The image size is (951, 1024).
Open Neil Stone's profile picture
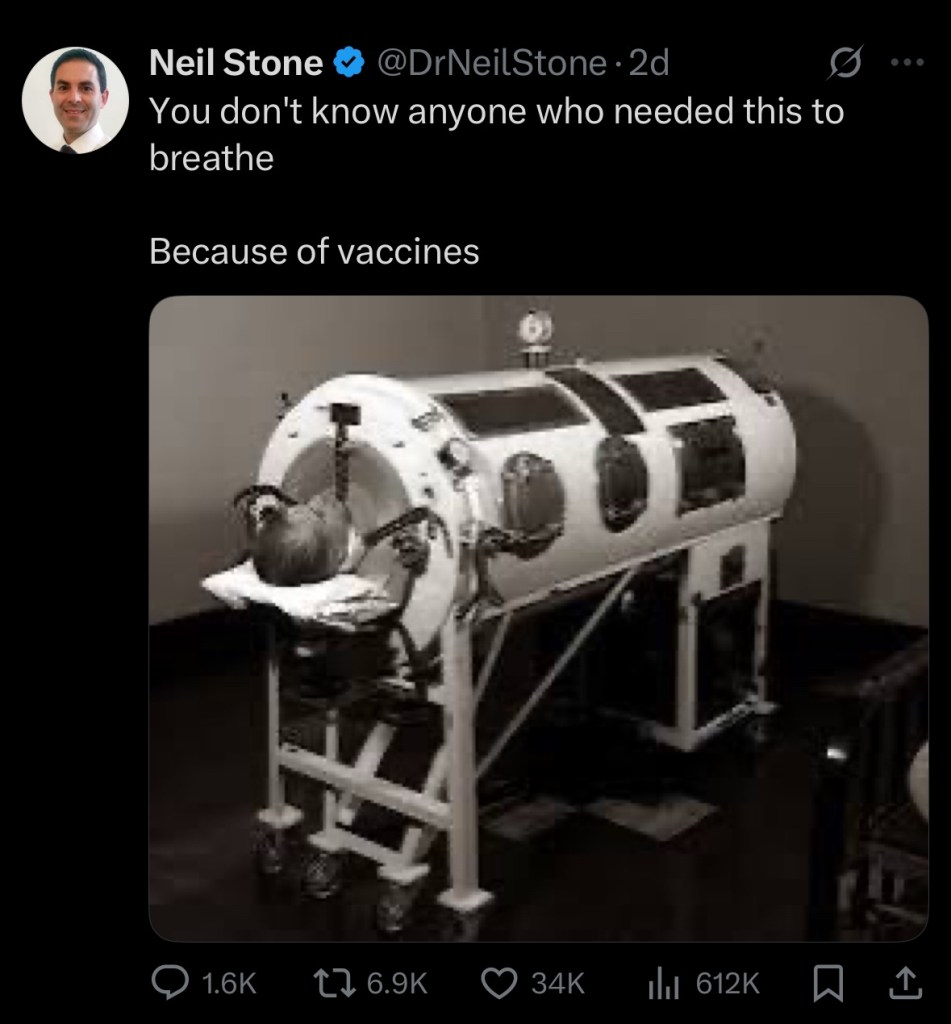(75, 100)
